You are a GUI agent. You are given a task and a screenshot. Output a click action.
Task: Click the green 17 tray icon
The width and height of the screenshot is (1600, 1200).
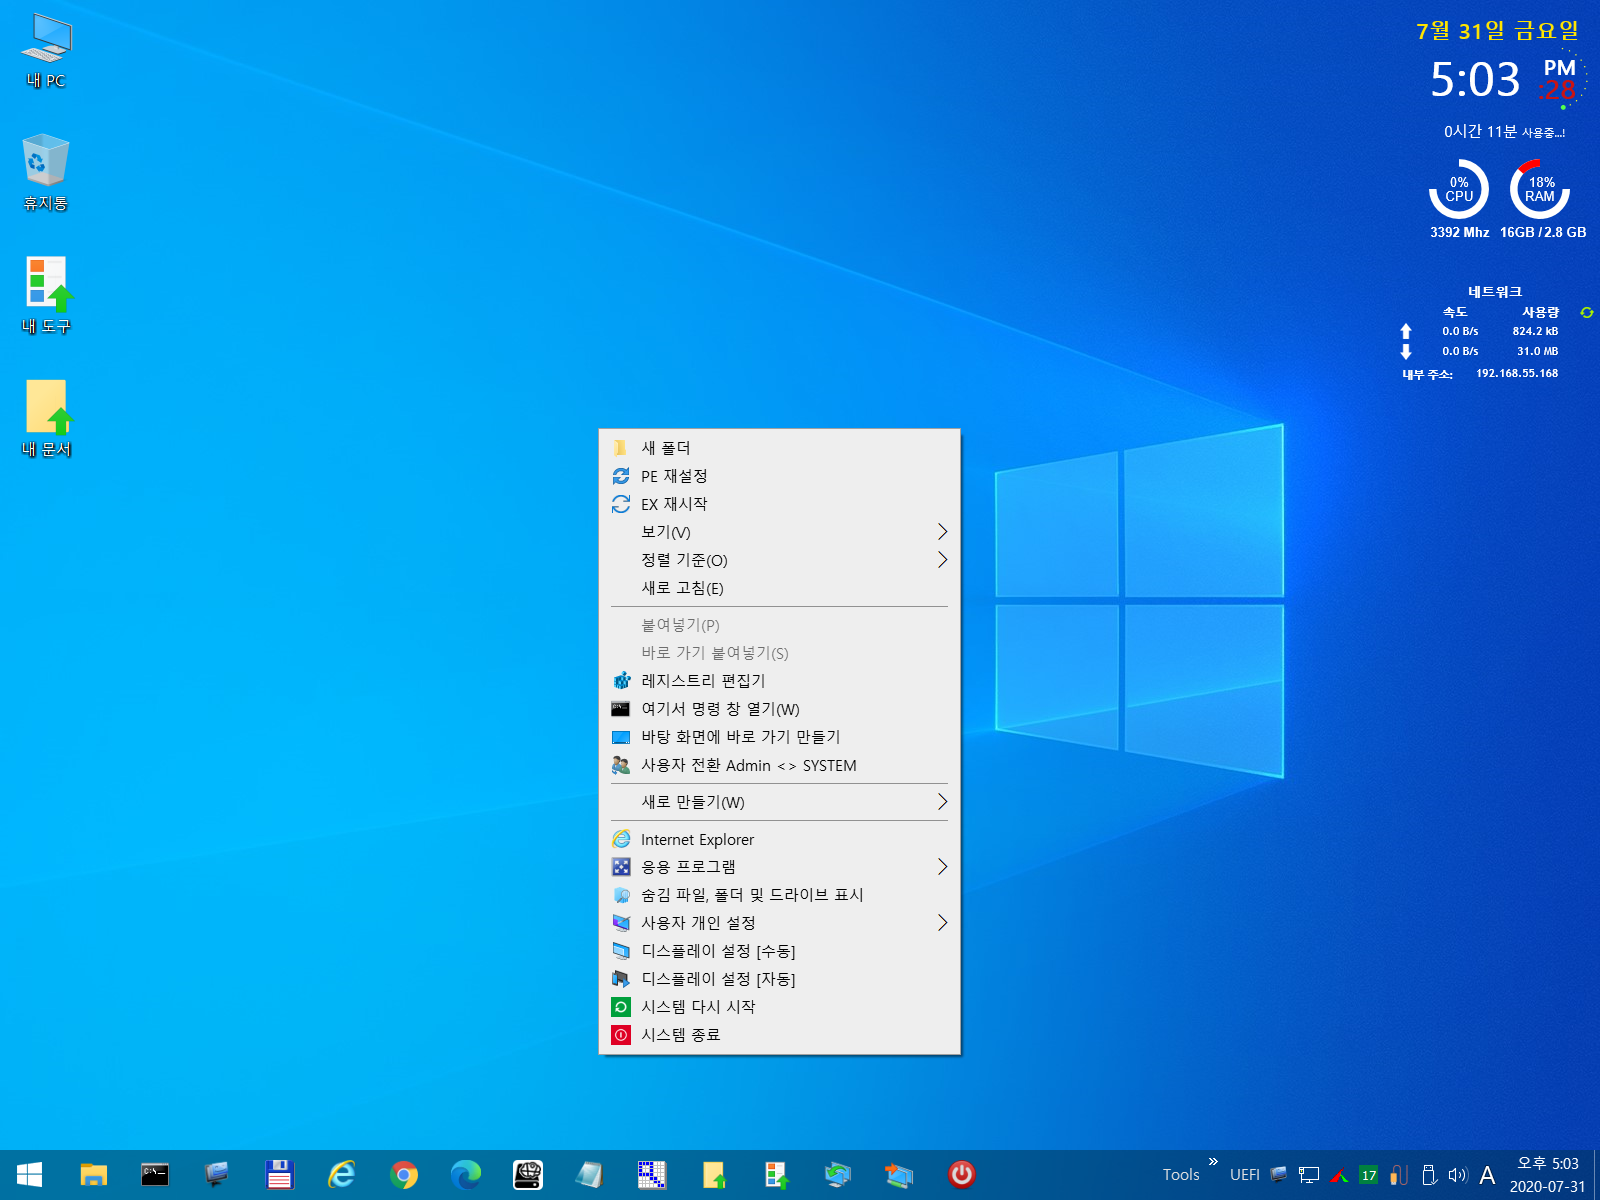coord(1369,1175)
